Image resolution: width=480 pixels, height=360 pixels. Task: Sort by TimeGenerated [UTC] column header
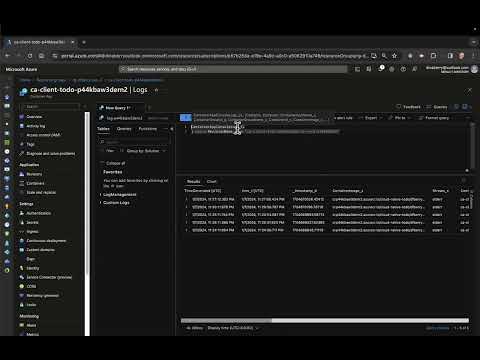click(203, 191)
